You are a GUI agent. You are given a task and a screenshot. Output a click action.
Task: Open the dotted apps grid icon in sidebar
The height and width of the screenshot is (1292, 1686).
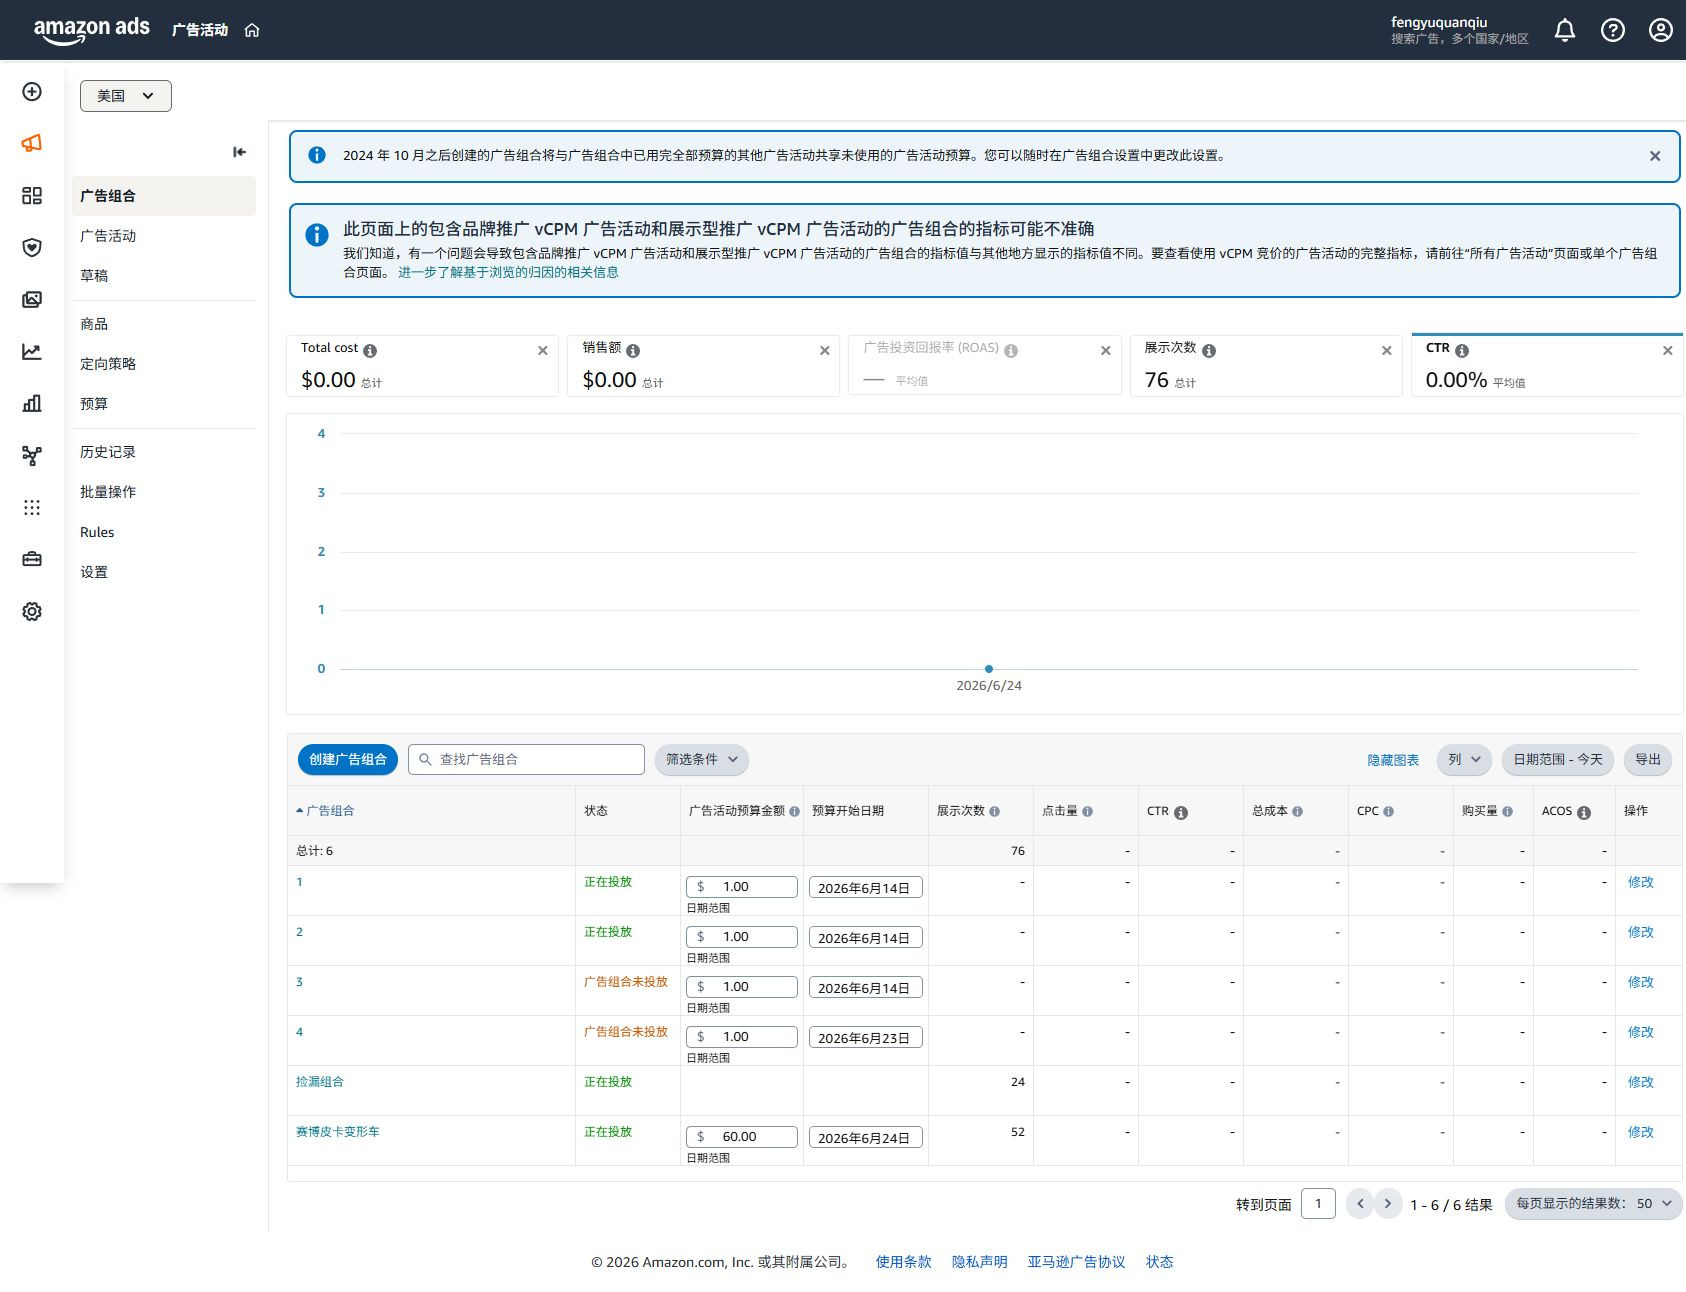pyautogui.click(x=32, y=508)
